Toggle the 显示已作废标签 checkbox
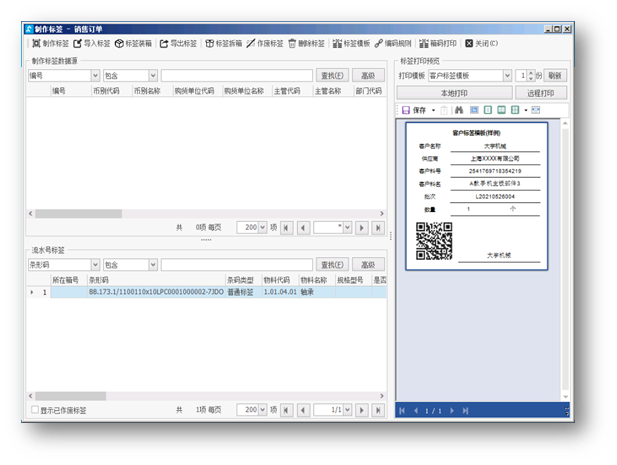 tap(35, 410)
